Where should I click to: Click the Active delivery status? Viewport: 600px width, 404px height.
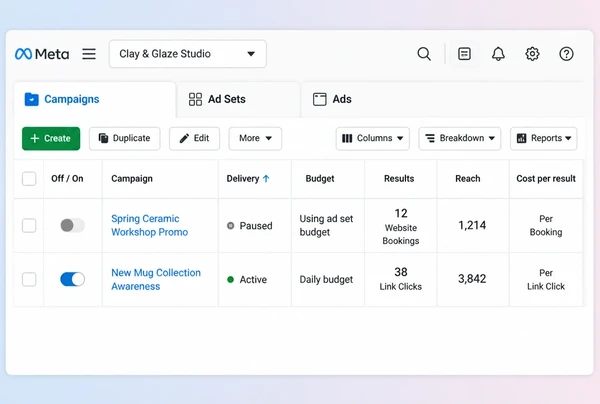tap(247, 280)
